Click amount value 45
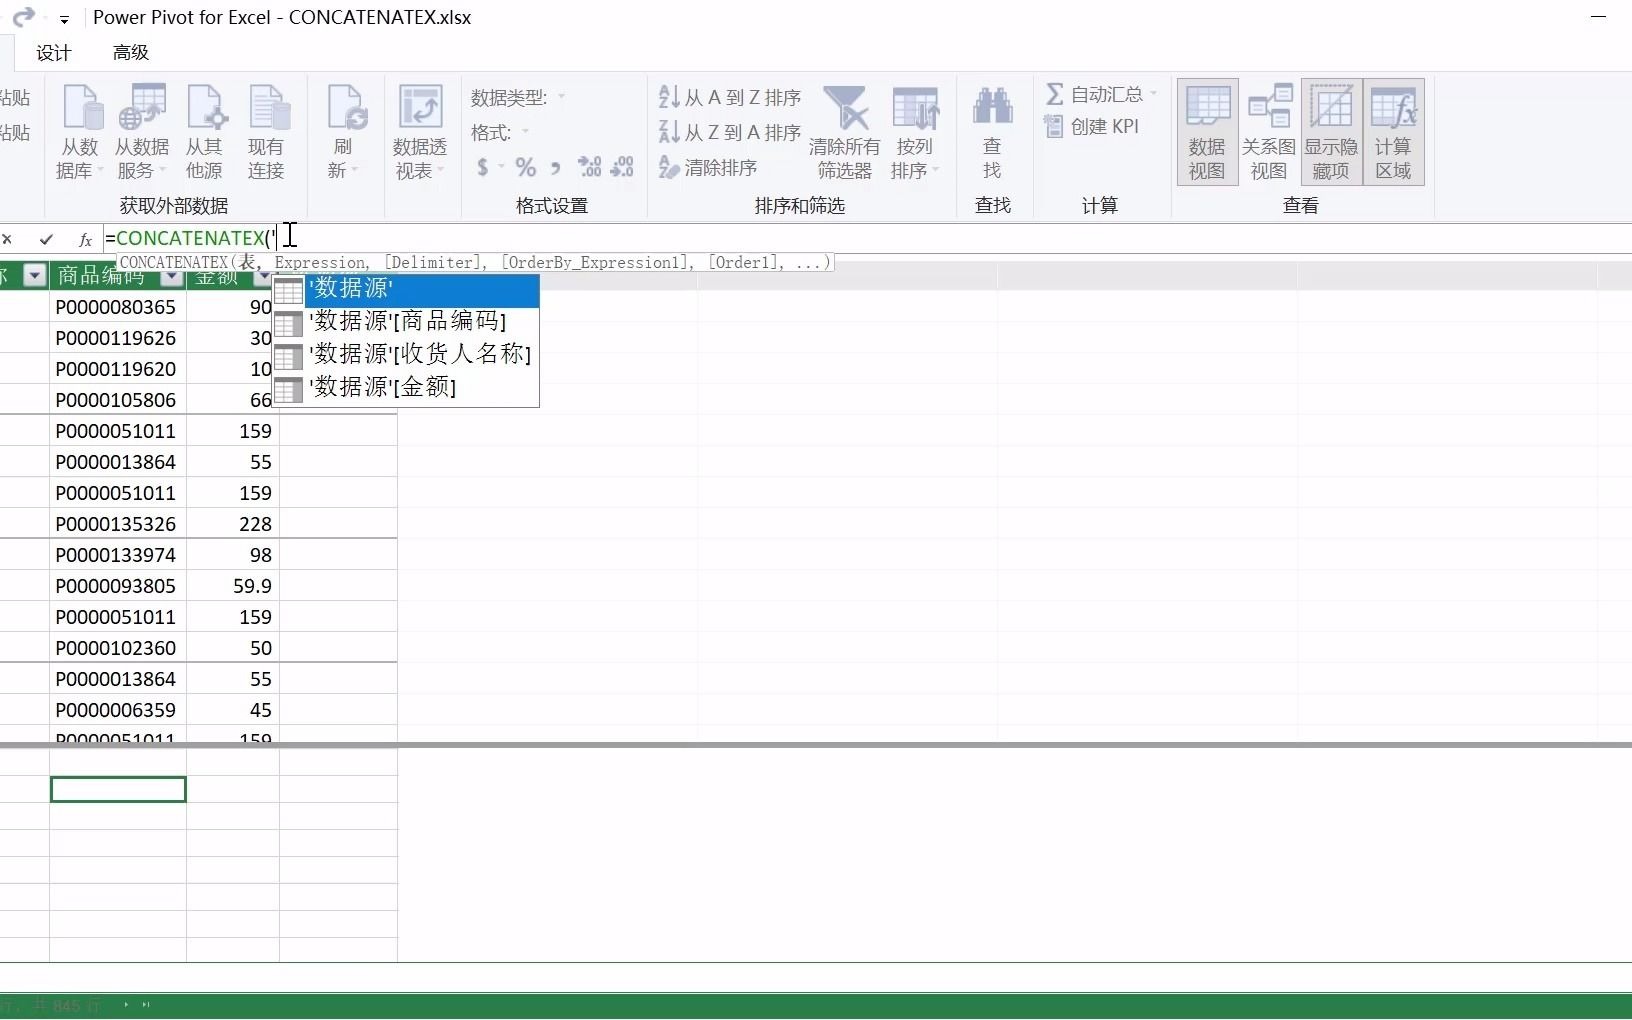 point(233,710)
